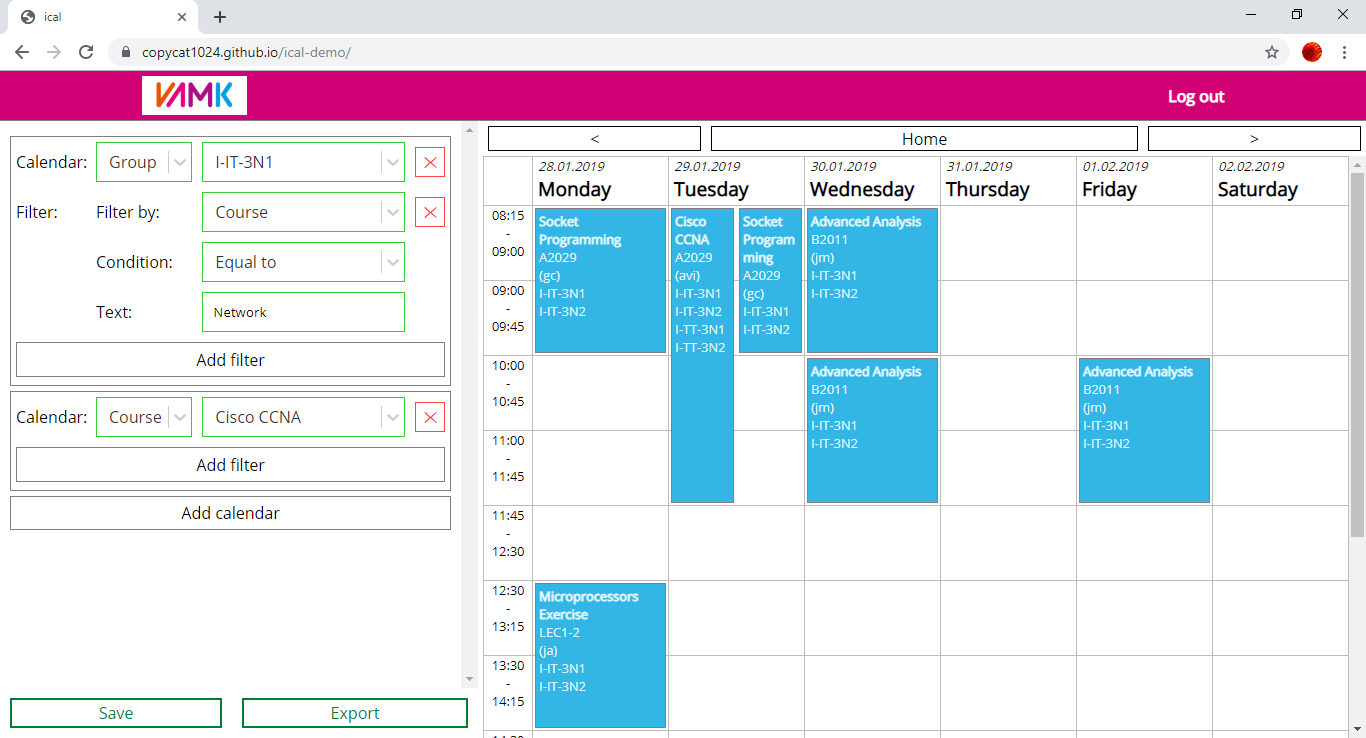This screenshot has height=738, width=1366.
Task: Open Tuesday's Socket Programming event
Action: pyautogui.click(x=770, y=281)
